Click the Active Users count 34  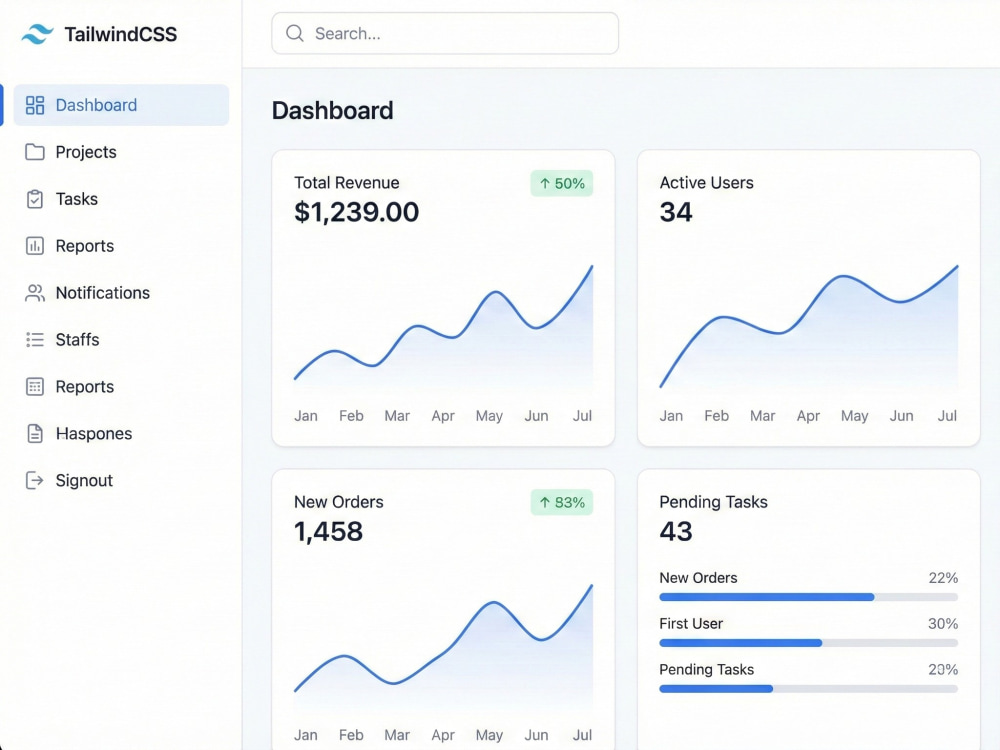tap(676, 212)
